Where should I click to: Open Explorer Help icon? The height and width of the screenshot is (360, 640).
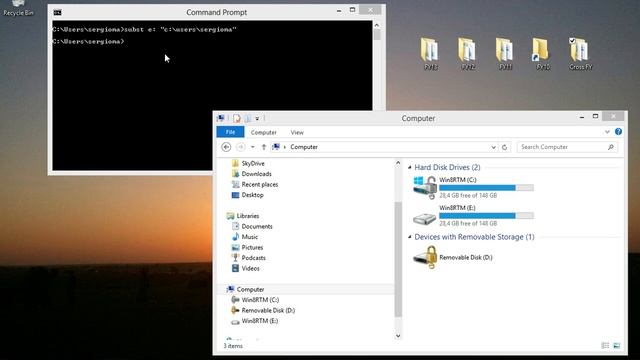pos(618,131)
